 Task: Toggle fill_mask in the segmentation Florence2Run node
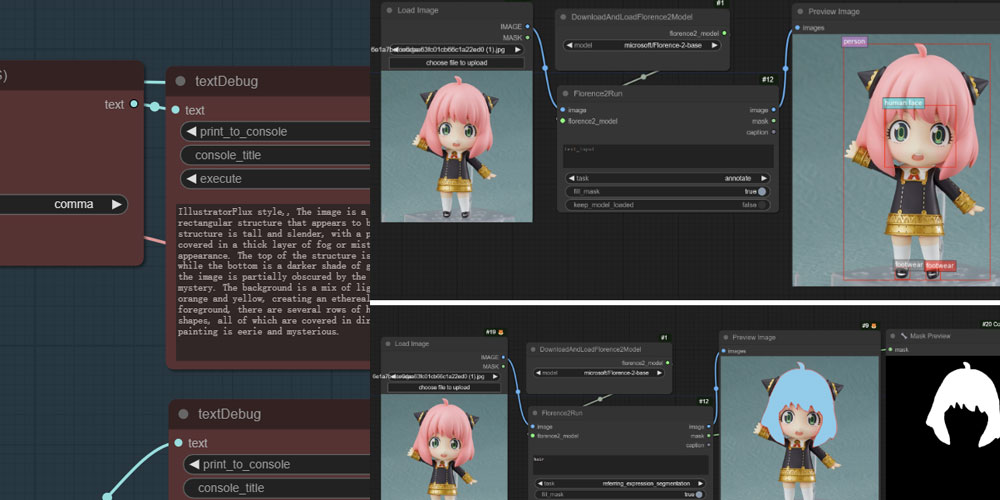click(621, 494)
